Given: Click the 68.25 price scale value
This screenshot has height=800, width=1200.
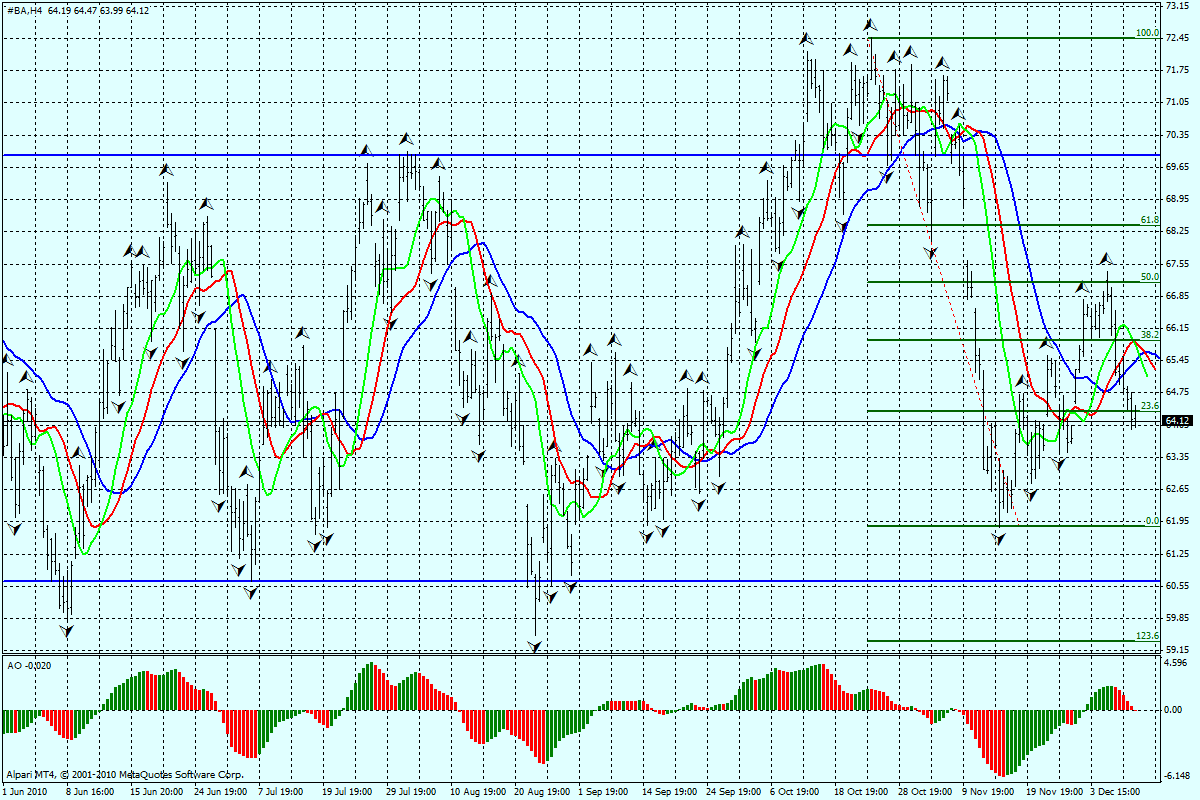Looking at the screenshot, I should pos(1178,231).
